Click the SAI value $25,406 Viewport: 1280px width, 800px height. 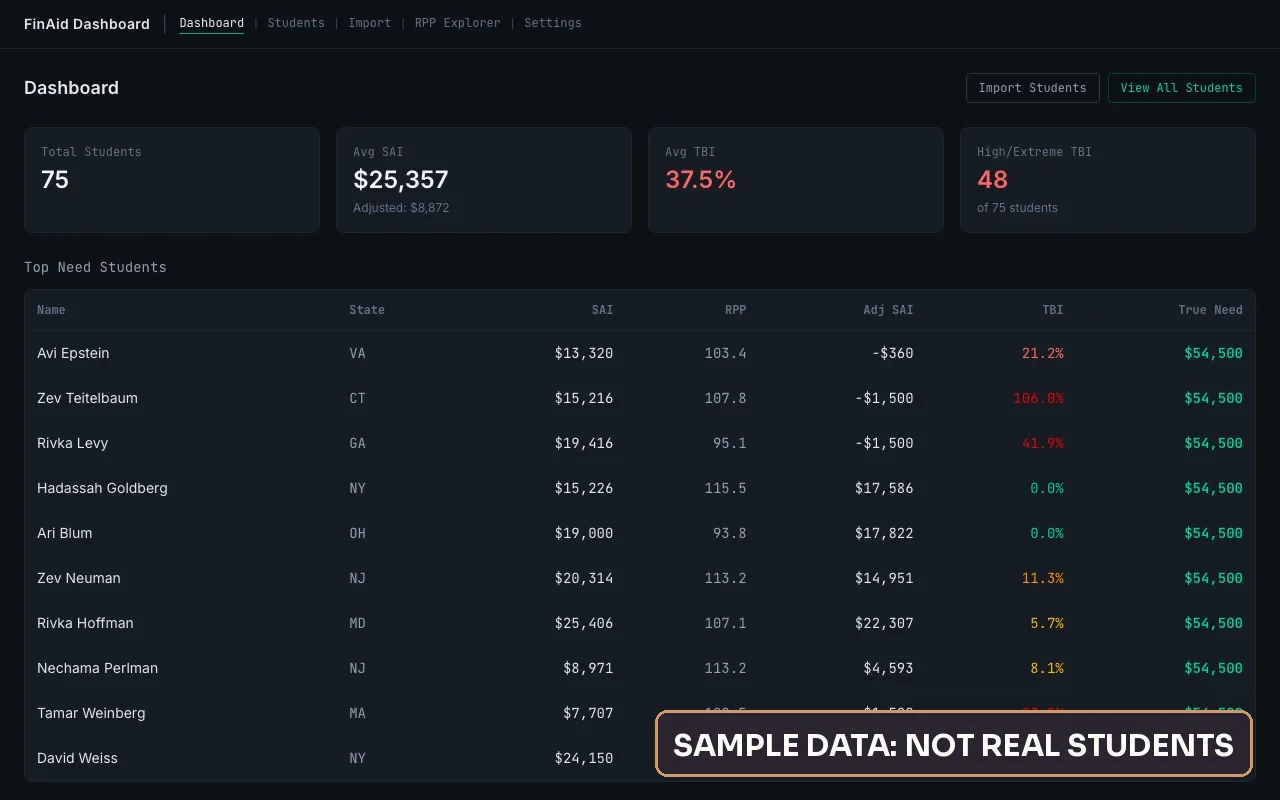tap(584, 623)
